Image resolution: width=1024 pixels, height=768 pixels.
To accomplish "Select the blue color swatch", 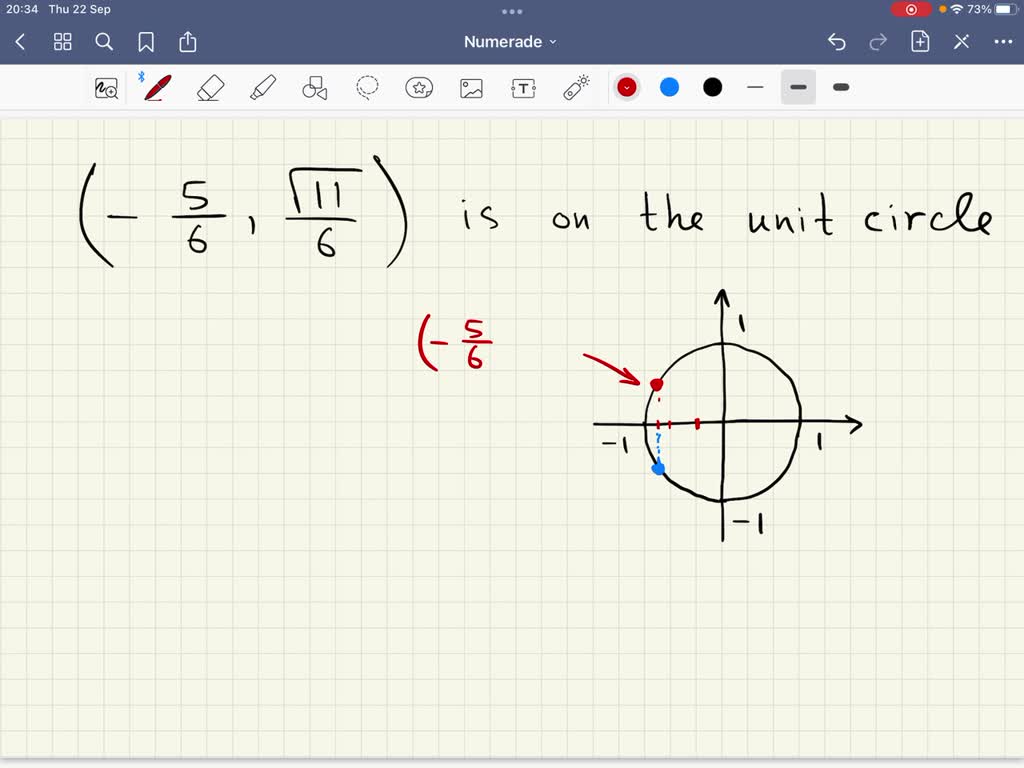I will (668, 87).
